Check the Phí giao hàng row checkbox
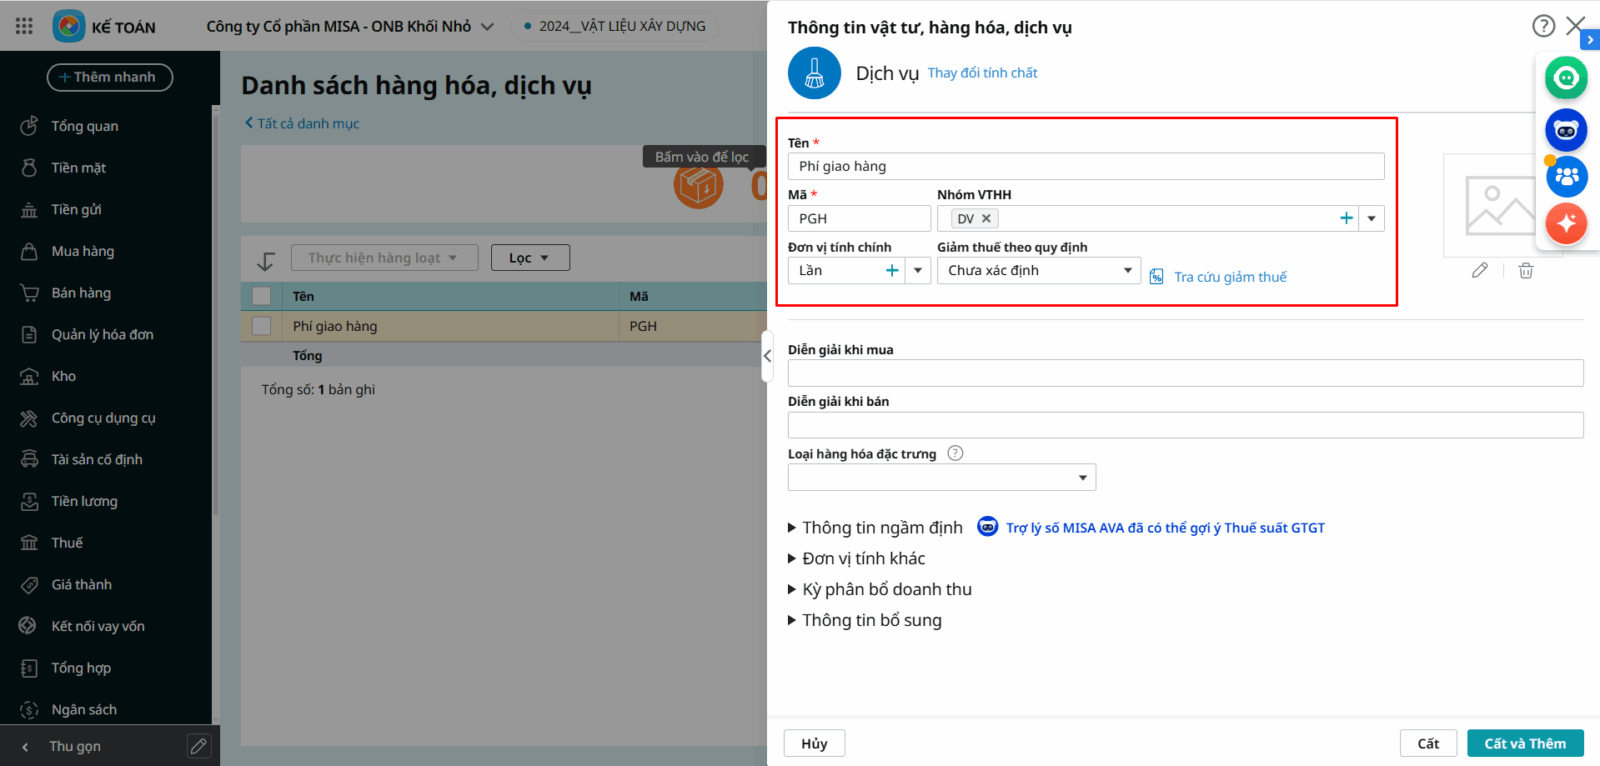Viewport: 1600px width, 766px height. click(x=262, y=326)
